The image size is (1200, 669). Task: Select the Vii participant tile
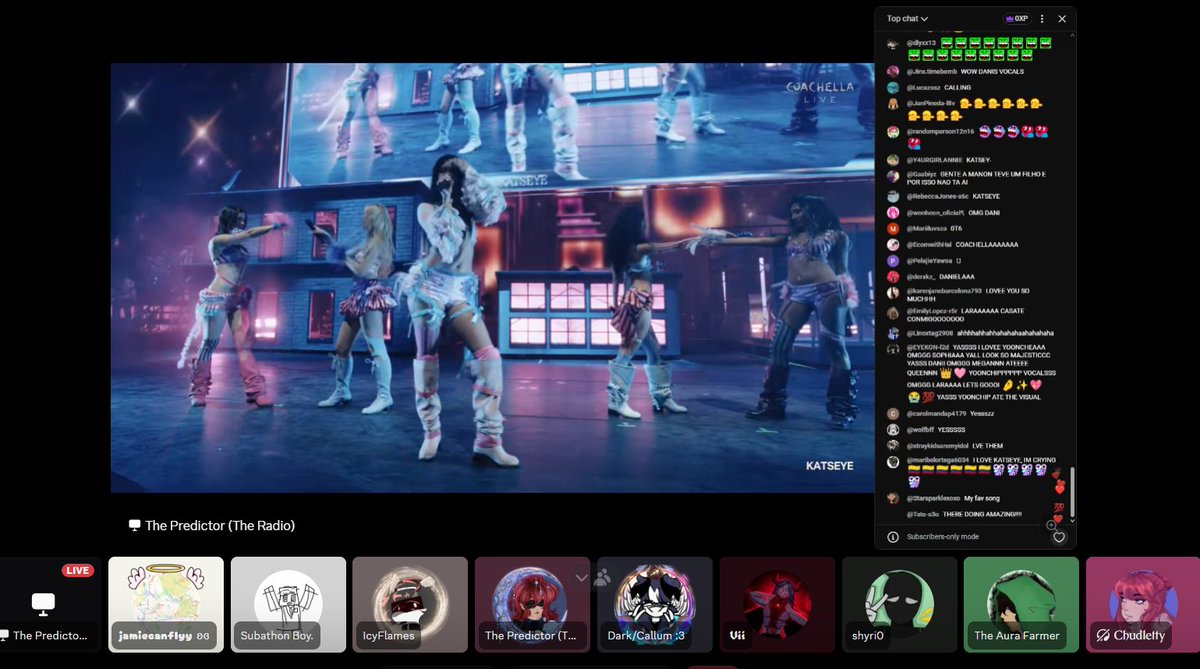(777, 605)
